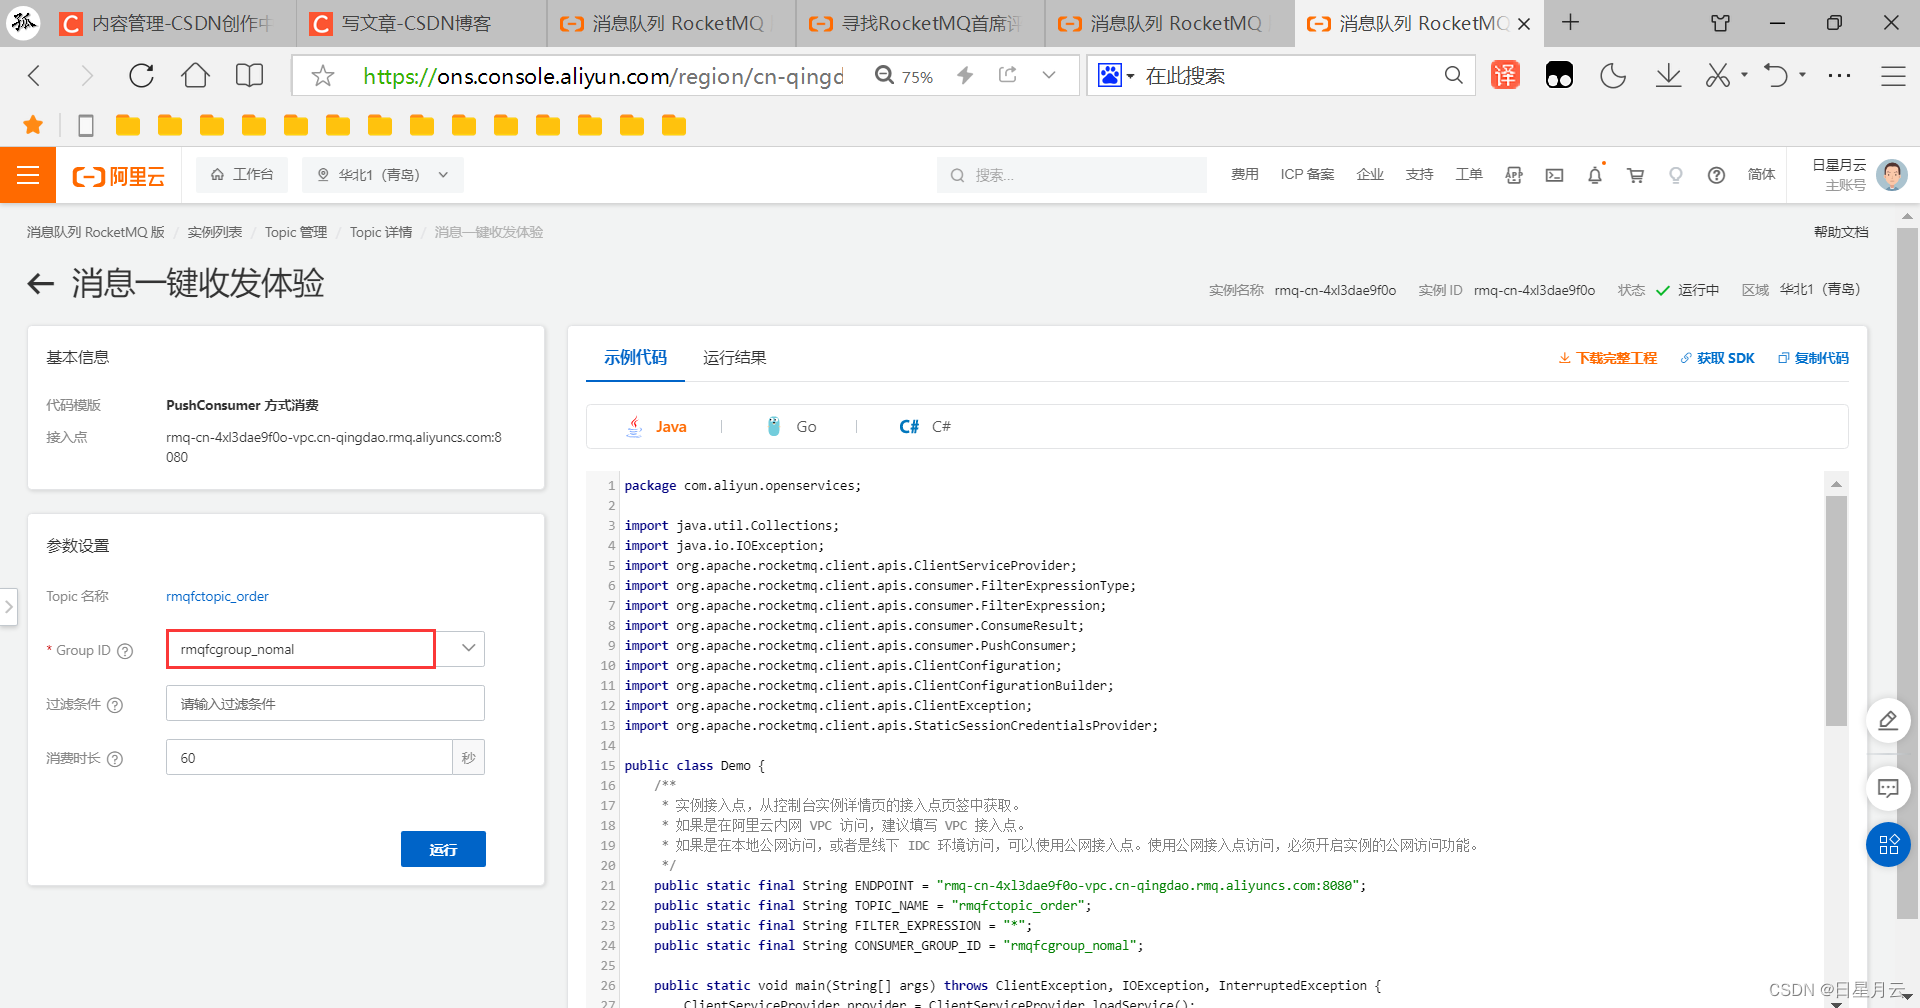Click the 运行 button
The height and width of the screenshot is (1008, 1920).
pos(443,849)
